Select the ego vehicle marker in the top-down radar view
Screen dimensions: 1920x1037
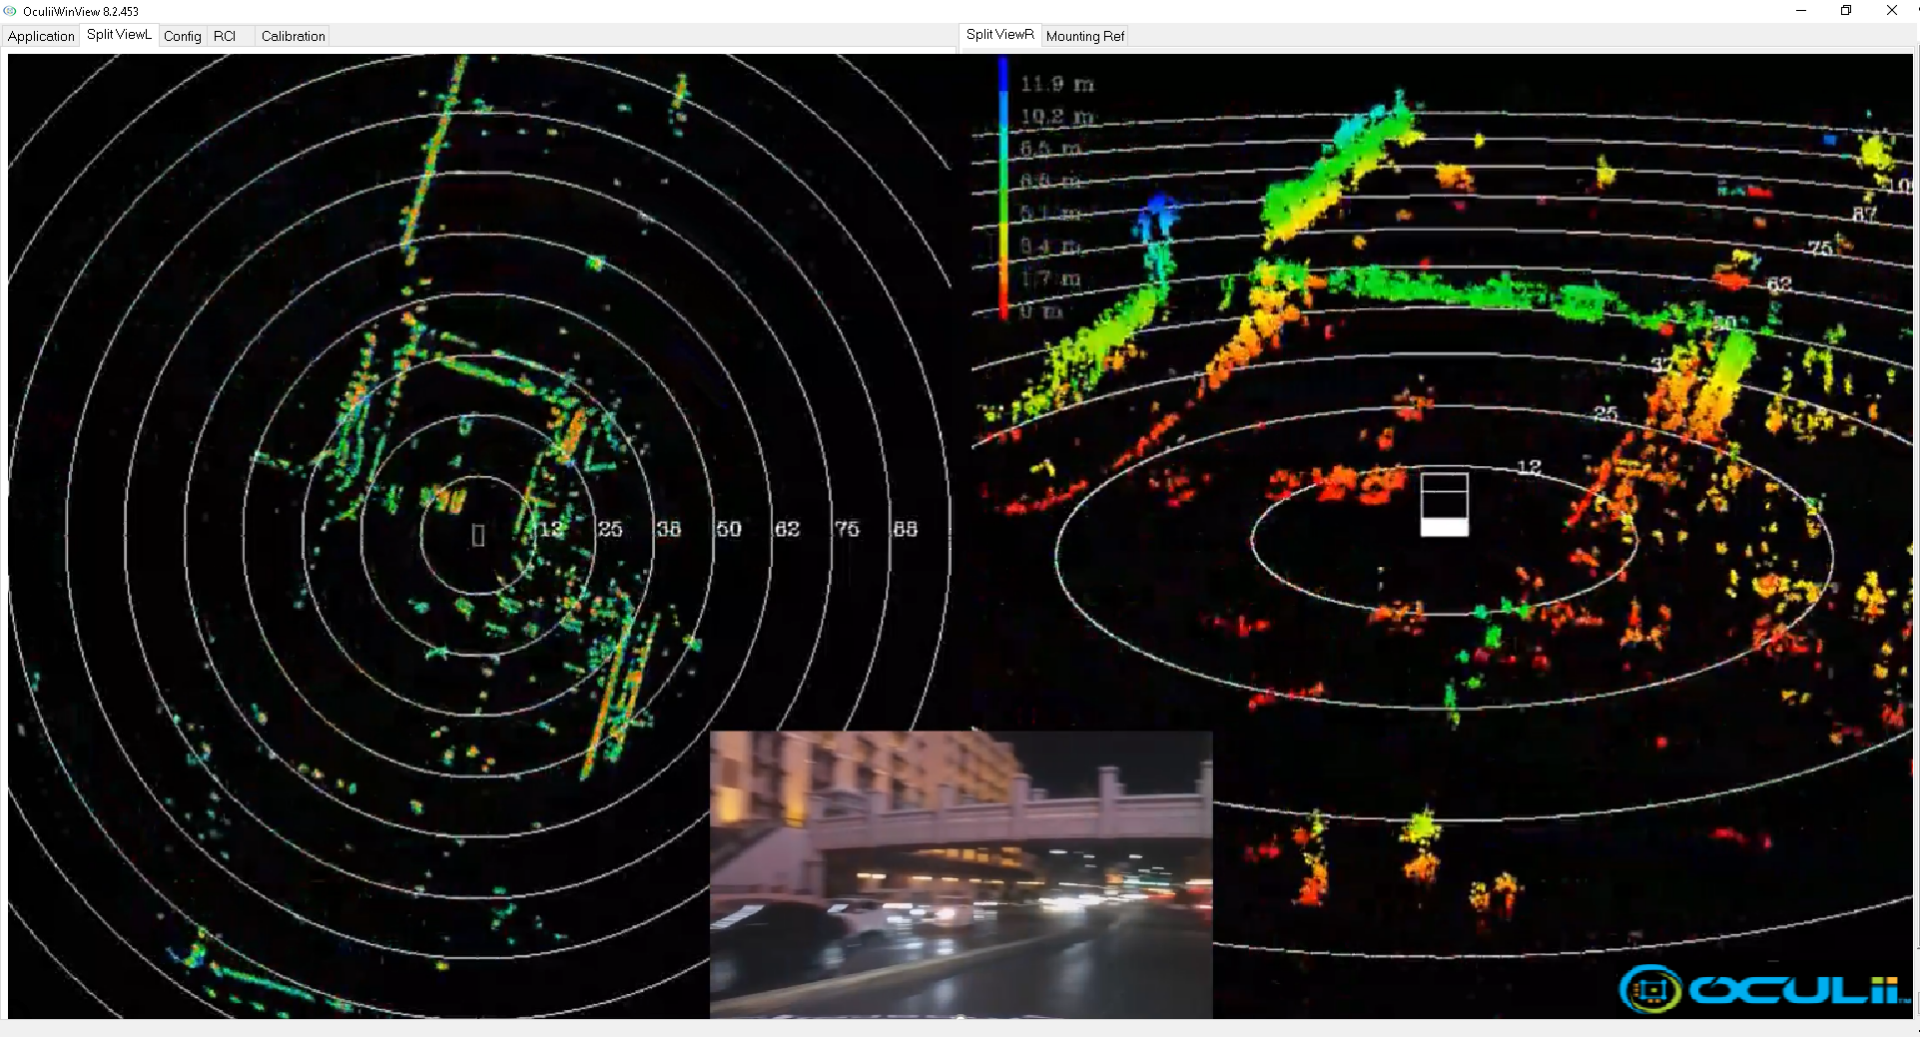(x=478, y=535)
